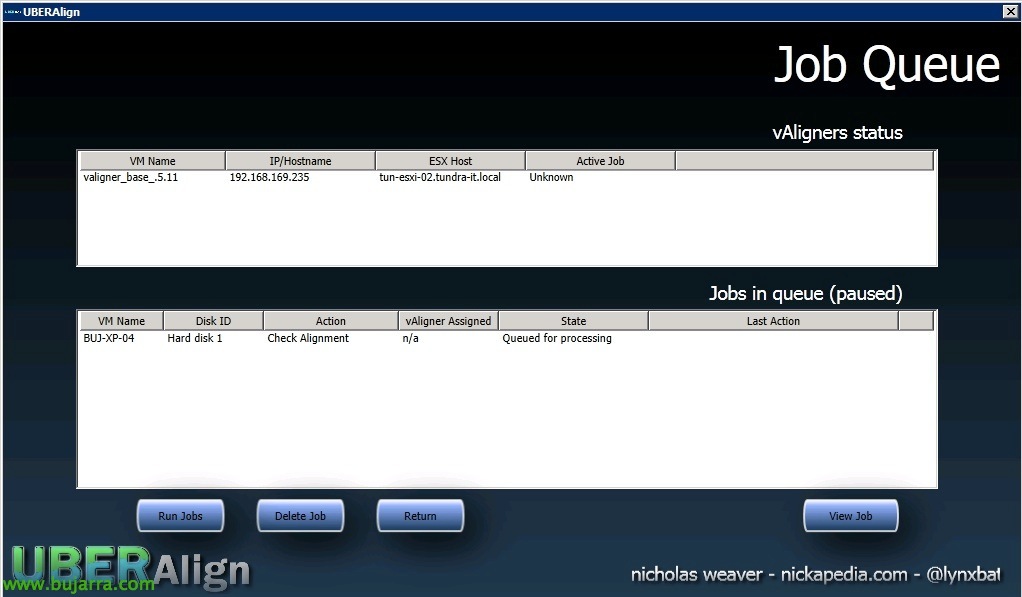Click the UBERAlign title bar icon
Screen dimensions: 1022x597
coord(12,12)
